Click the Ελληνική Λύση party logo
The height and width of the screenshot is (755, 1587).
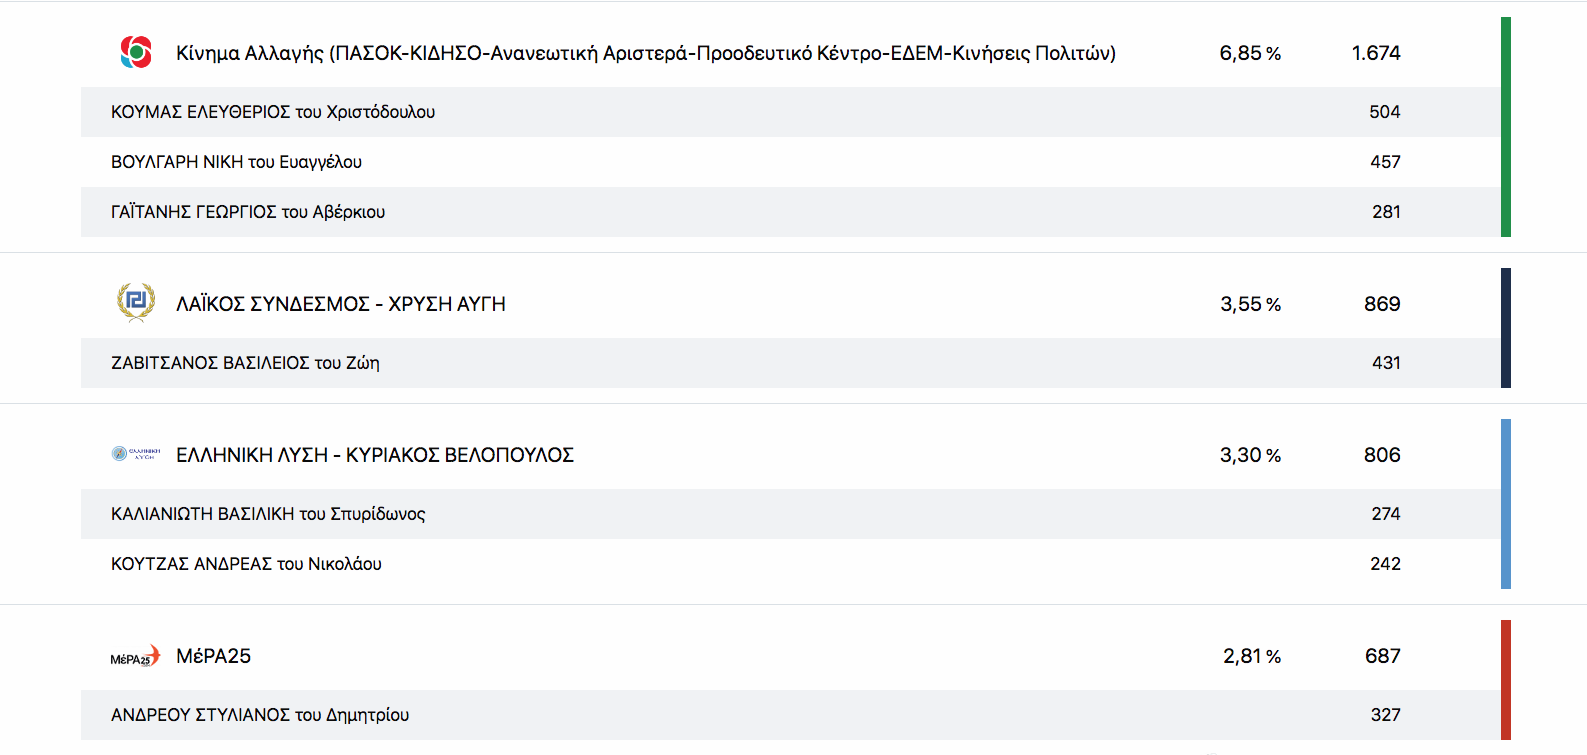click(x=136, y=454)
